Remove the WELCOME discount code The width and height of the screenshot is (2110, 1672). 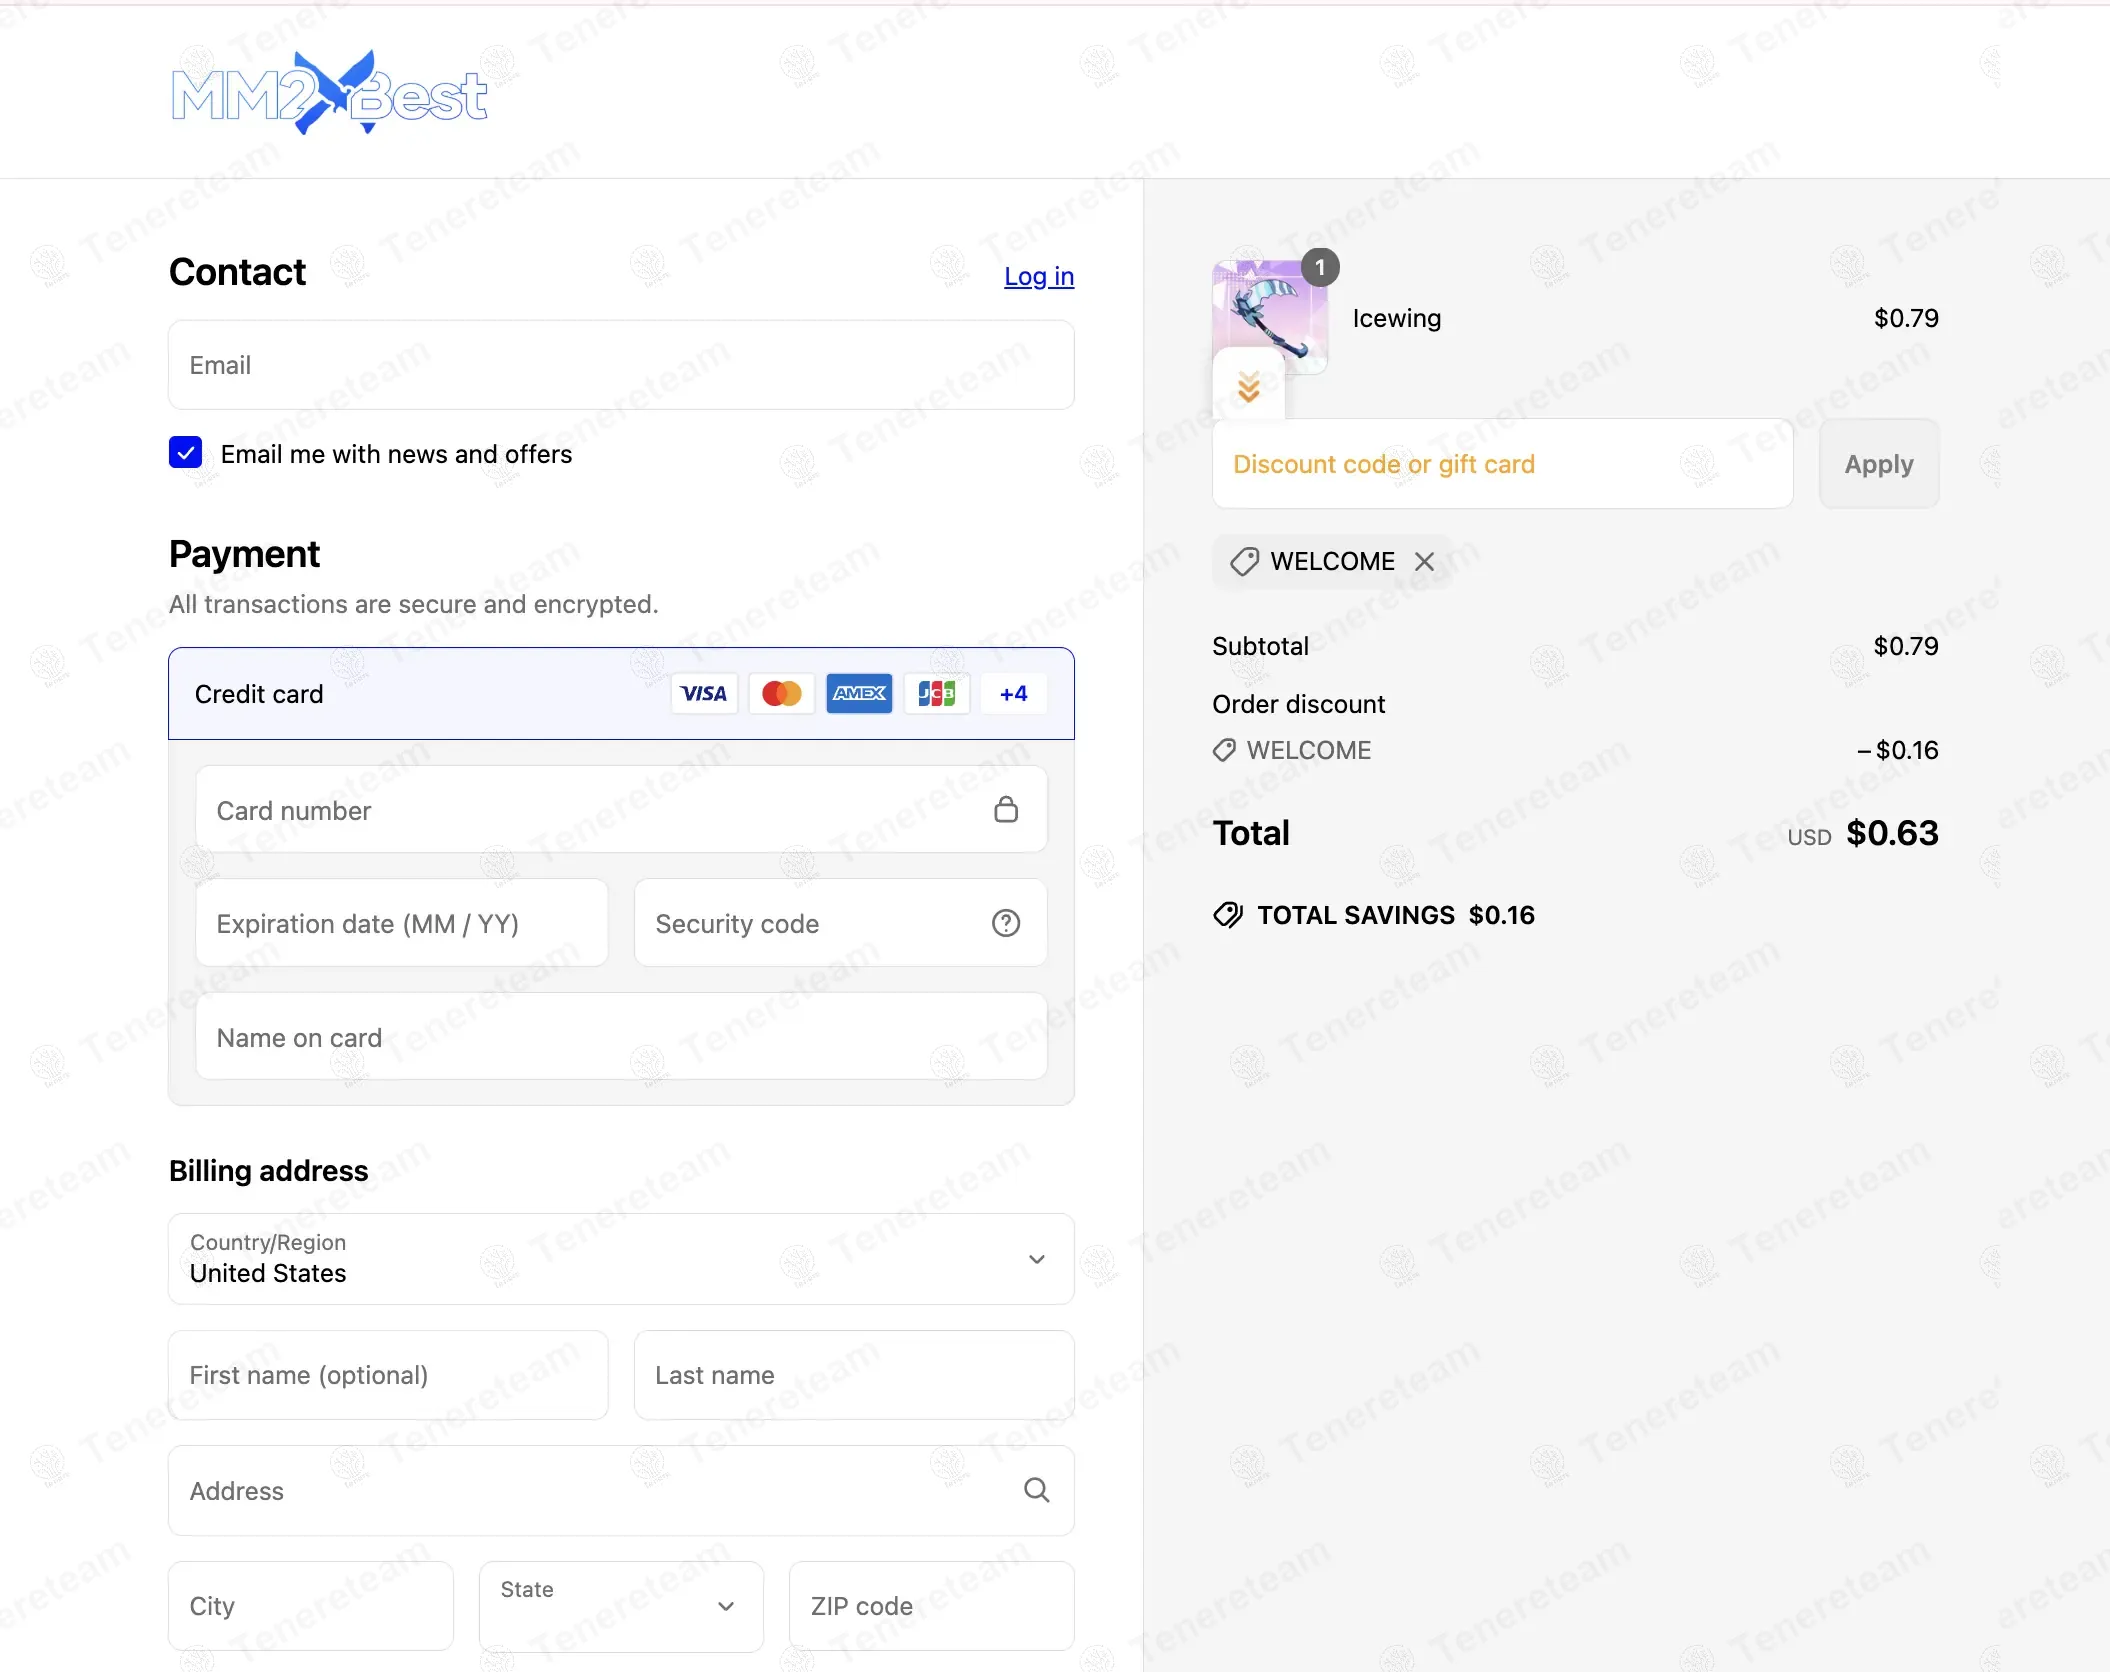click(1424, 561)
